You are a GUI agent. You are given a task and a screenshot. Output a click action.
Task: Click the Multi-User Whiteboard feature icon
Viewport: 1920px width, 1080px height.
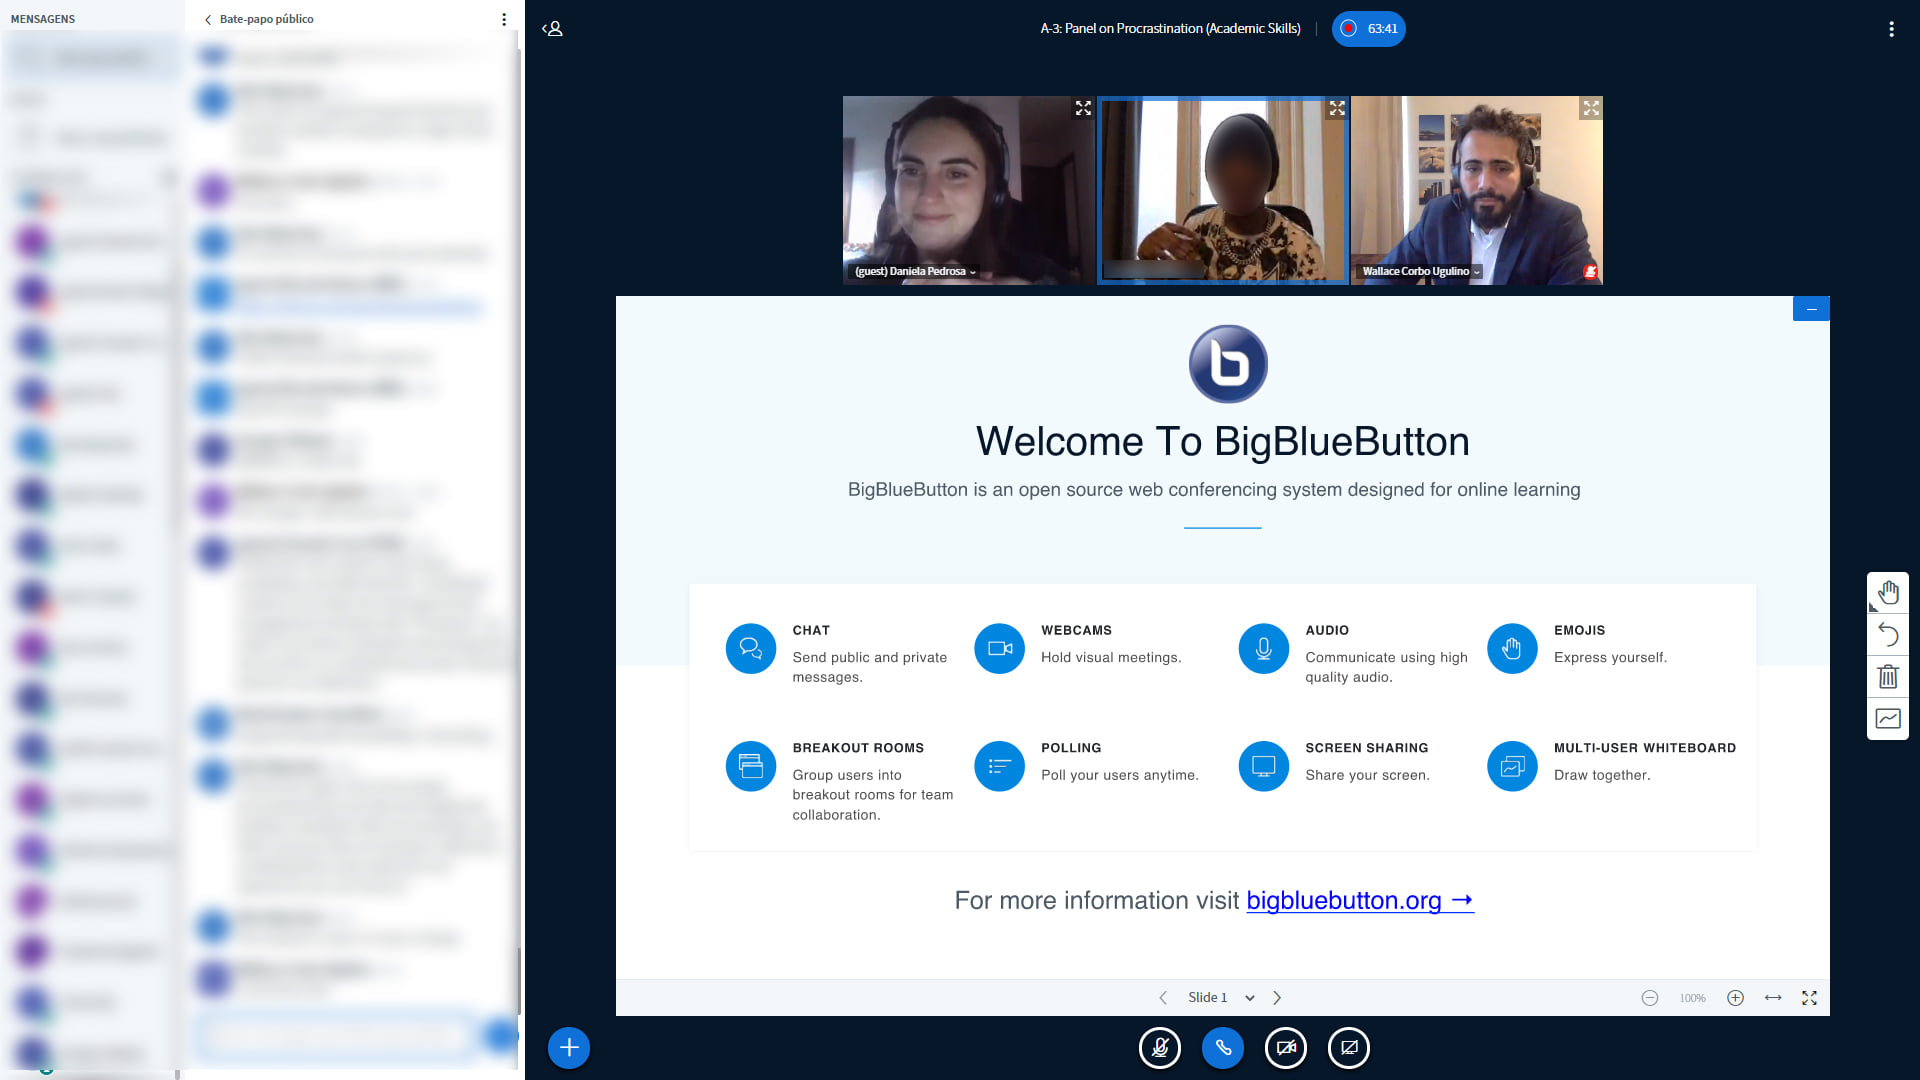click(x=1512, y=766)
